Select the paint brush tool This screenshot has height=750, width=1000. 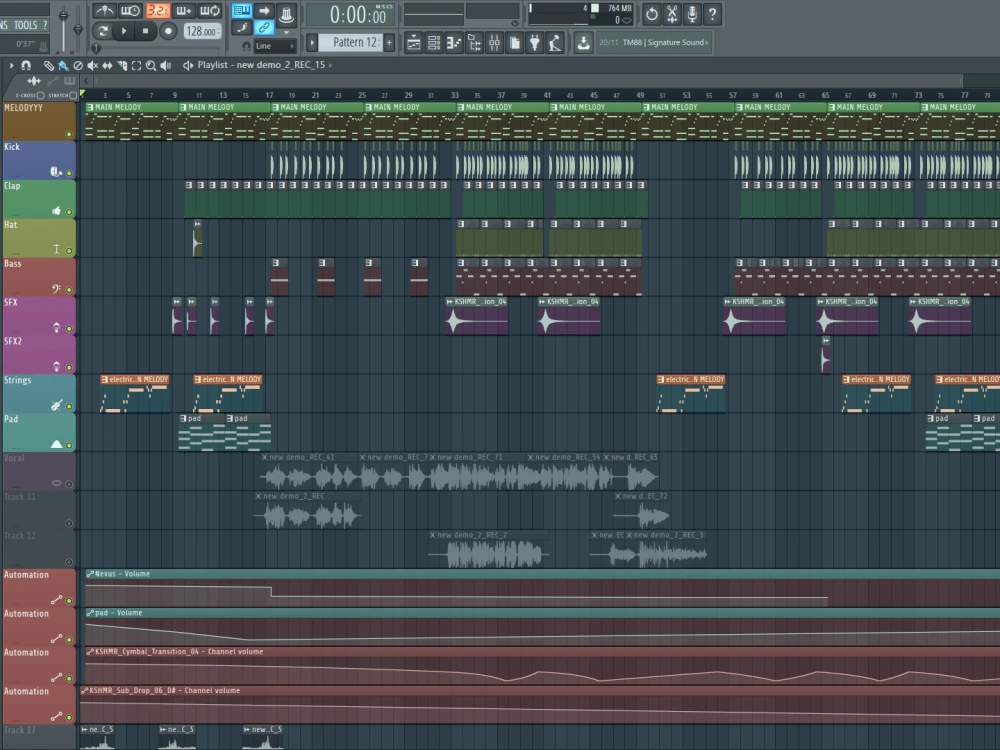click(x=63, y=65)
